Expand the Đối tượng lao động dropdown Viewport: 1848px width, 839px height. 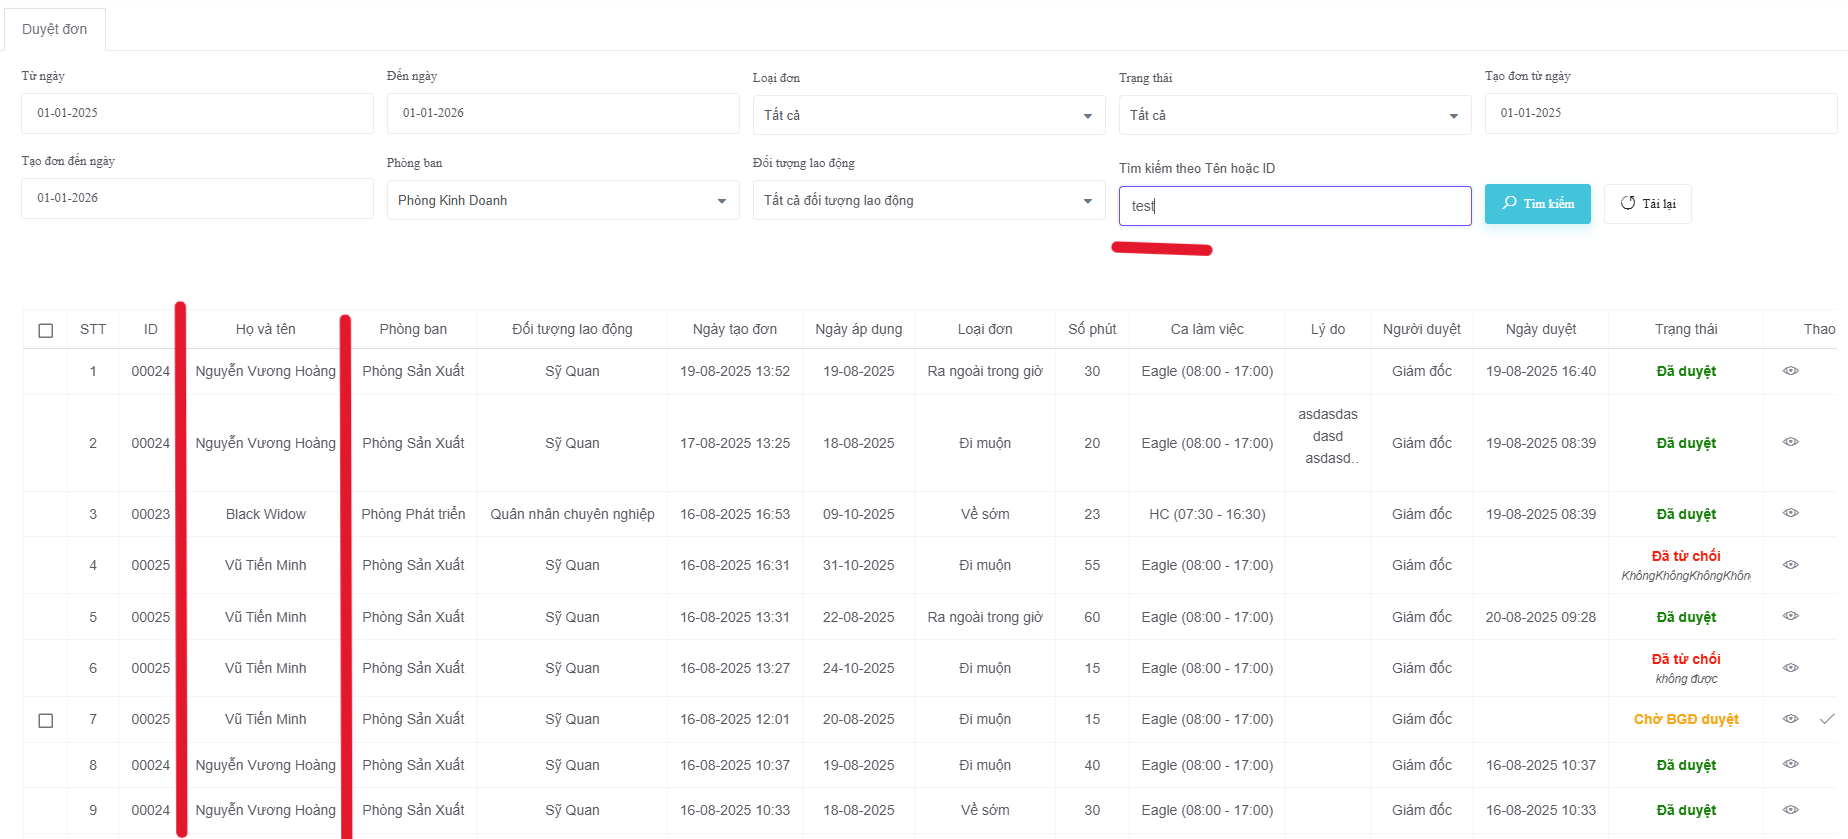(x=928, y=200)
